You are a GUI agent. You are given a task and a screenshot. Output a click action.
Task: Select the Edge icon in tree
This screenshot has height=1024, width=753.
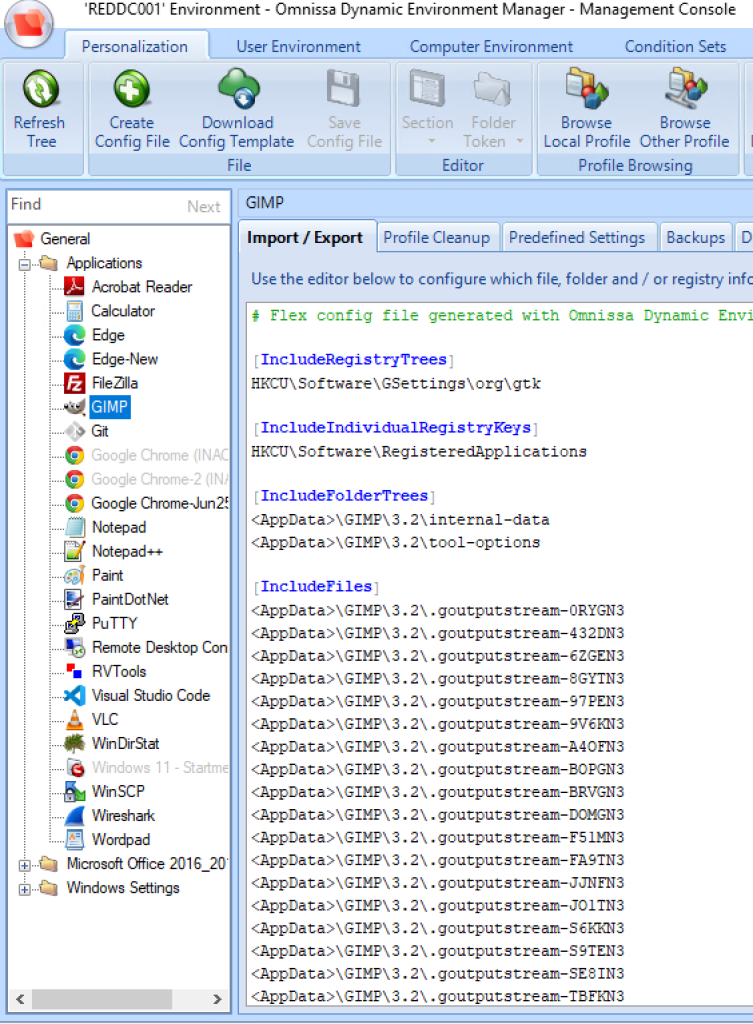(x=74, y=335)
